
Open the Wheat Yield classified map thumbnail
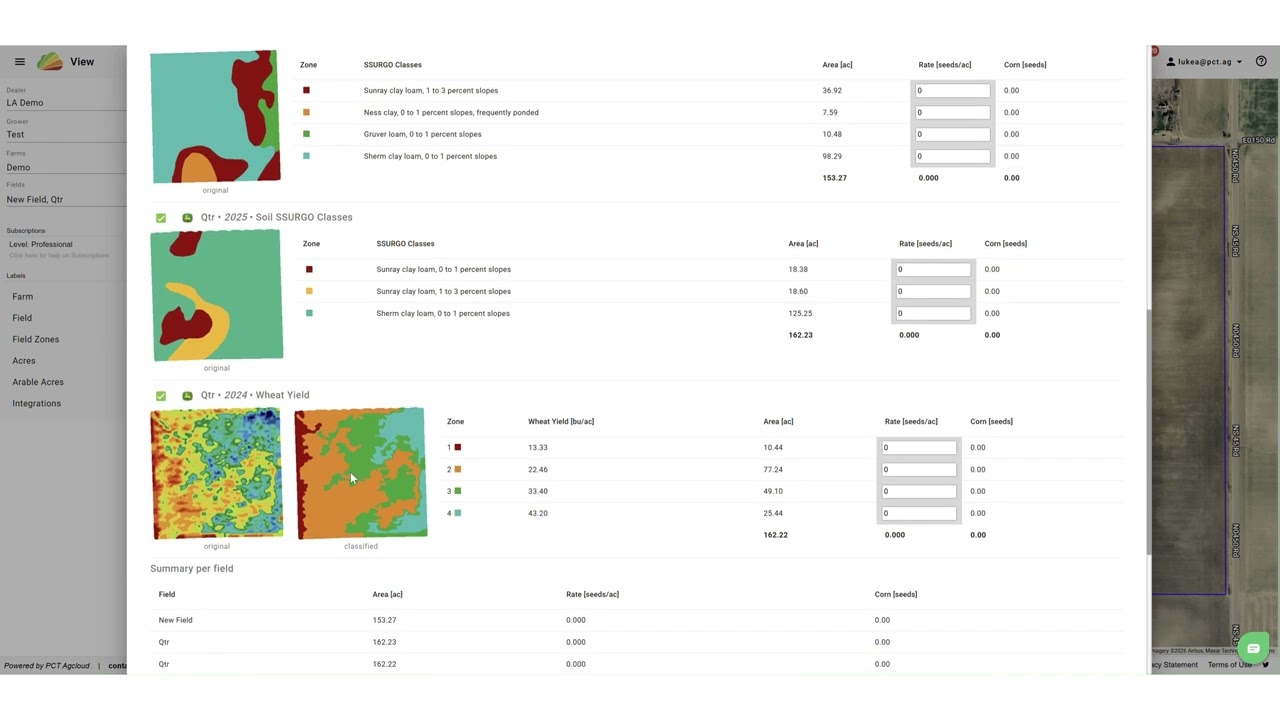tap(361, 473)
